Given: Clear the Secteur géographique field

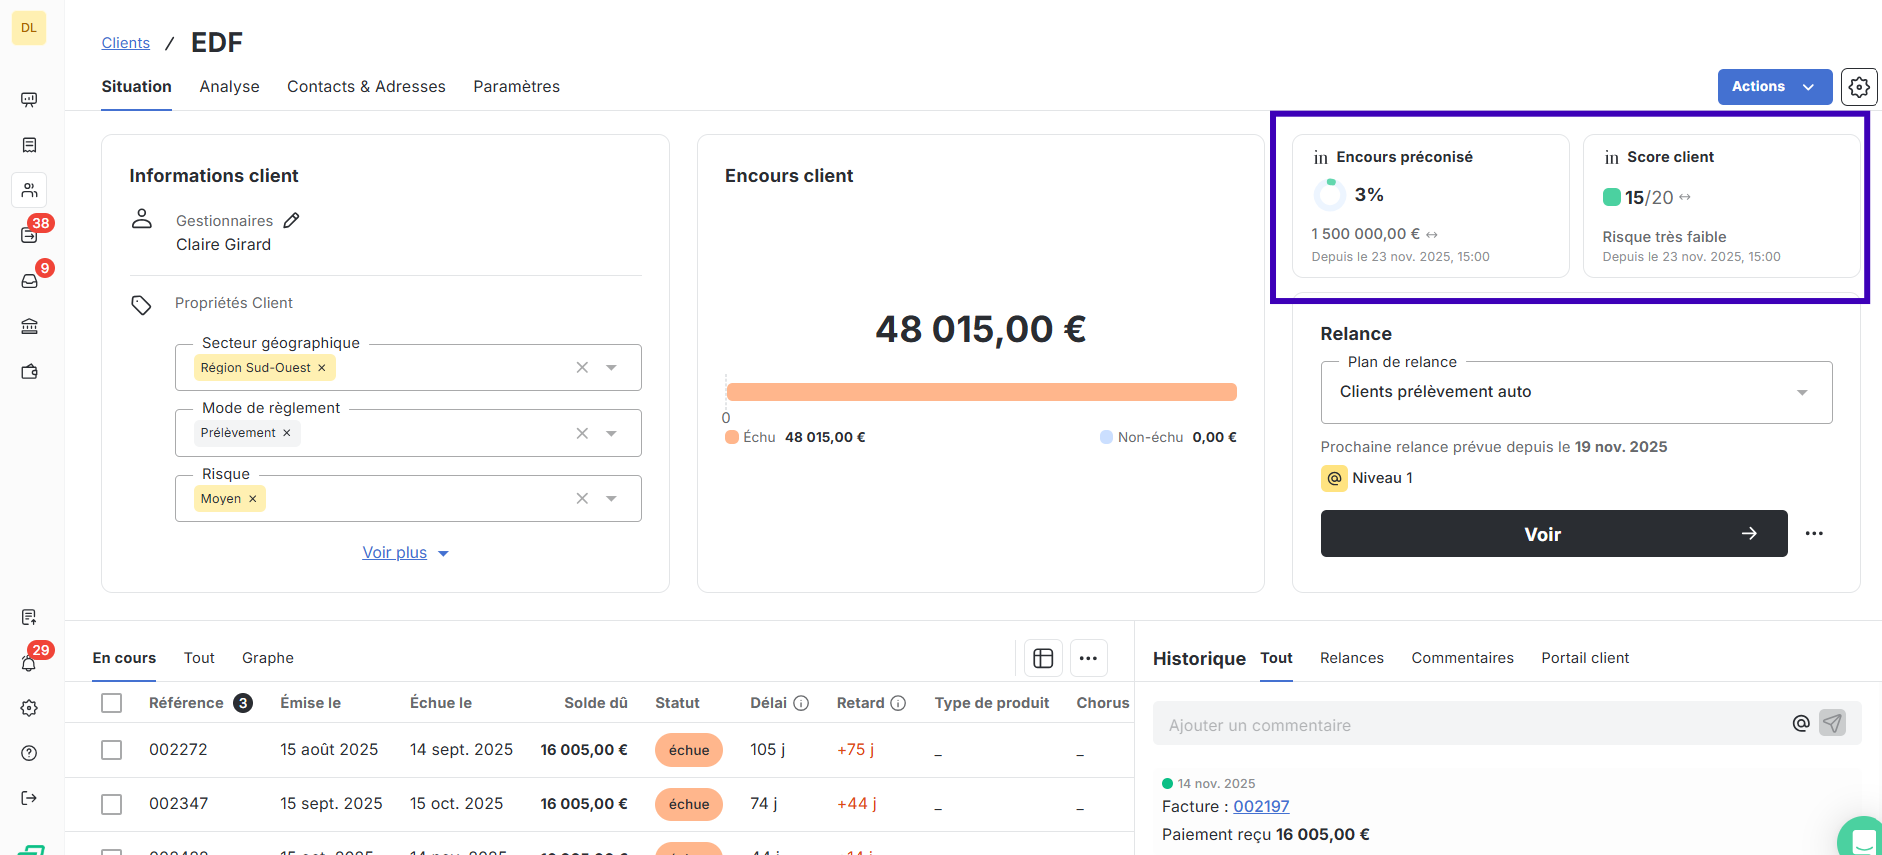Looking at the screenshot, I should 582,368.
